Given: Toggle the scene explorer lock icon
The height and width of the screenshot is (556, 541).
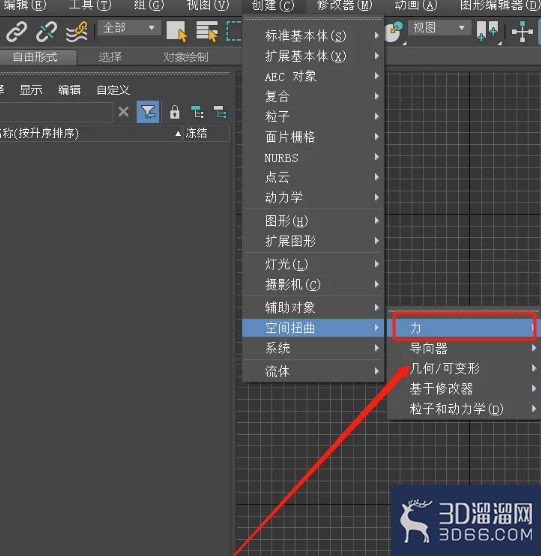Looking at the screenshot, I should [174, 112].
